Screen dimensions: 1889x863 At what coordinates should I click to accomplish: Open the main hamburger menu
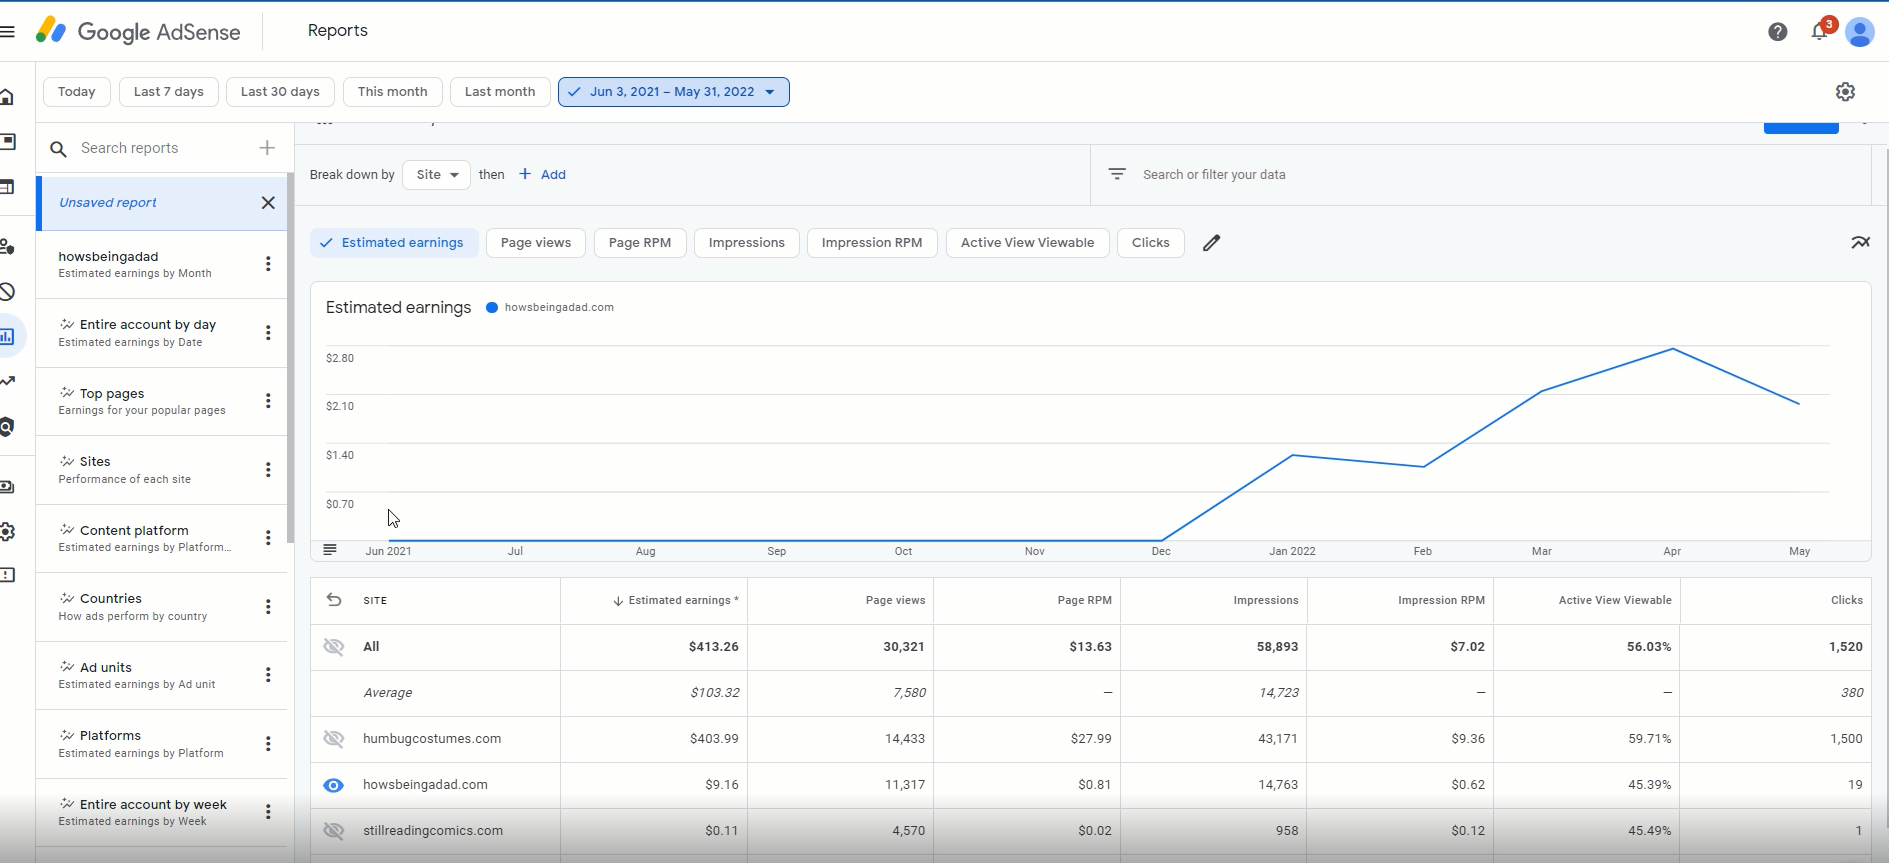coord(7,31)
